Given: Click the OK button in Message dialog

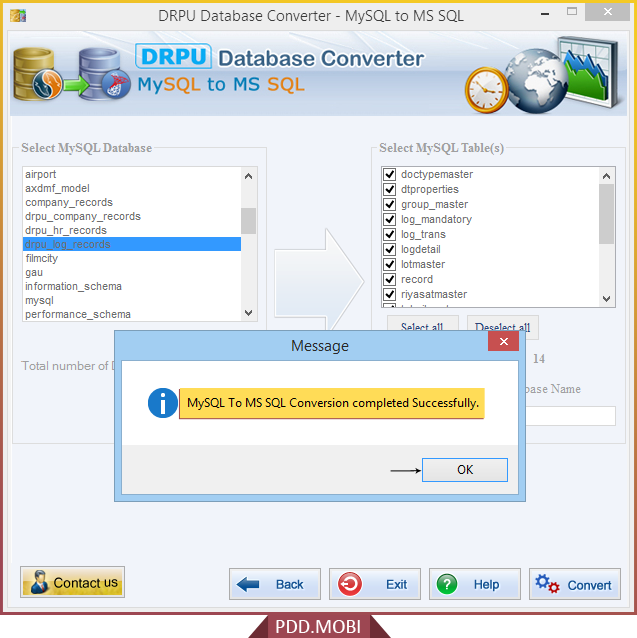Looking at the screenshot, I should click(x=465, y=470).
